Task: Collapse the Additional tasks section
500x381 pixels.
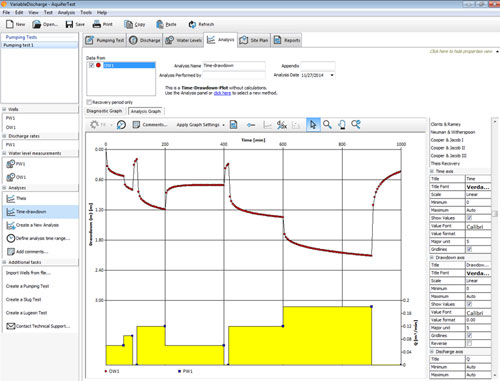Action: (x=4, y=262)
